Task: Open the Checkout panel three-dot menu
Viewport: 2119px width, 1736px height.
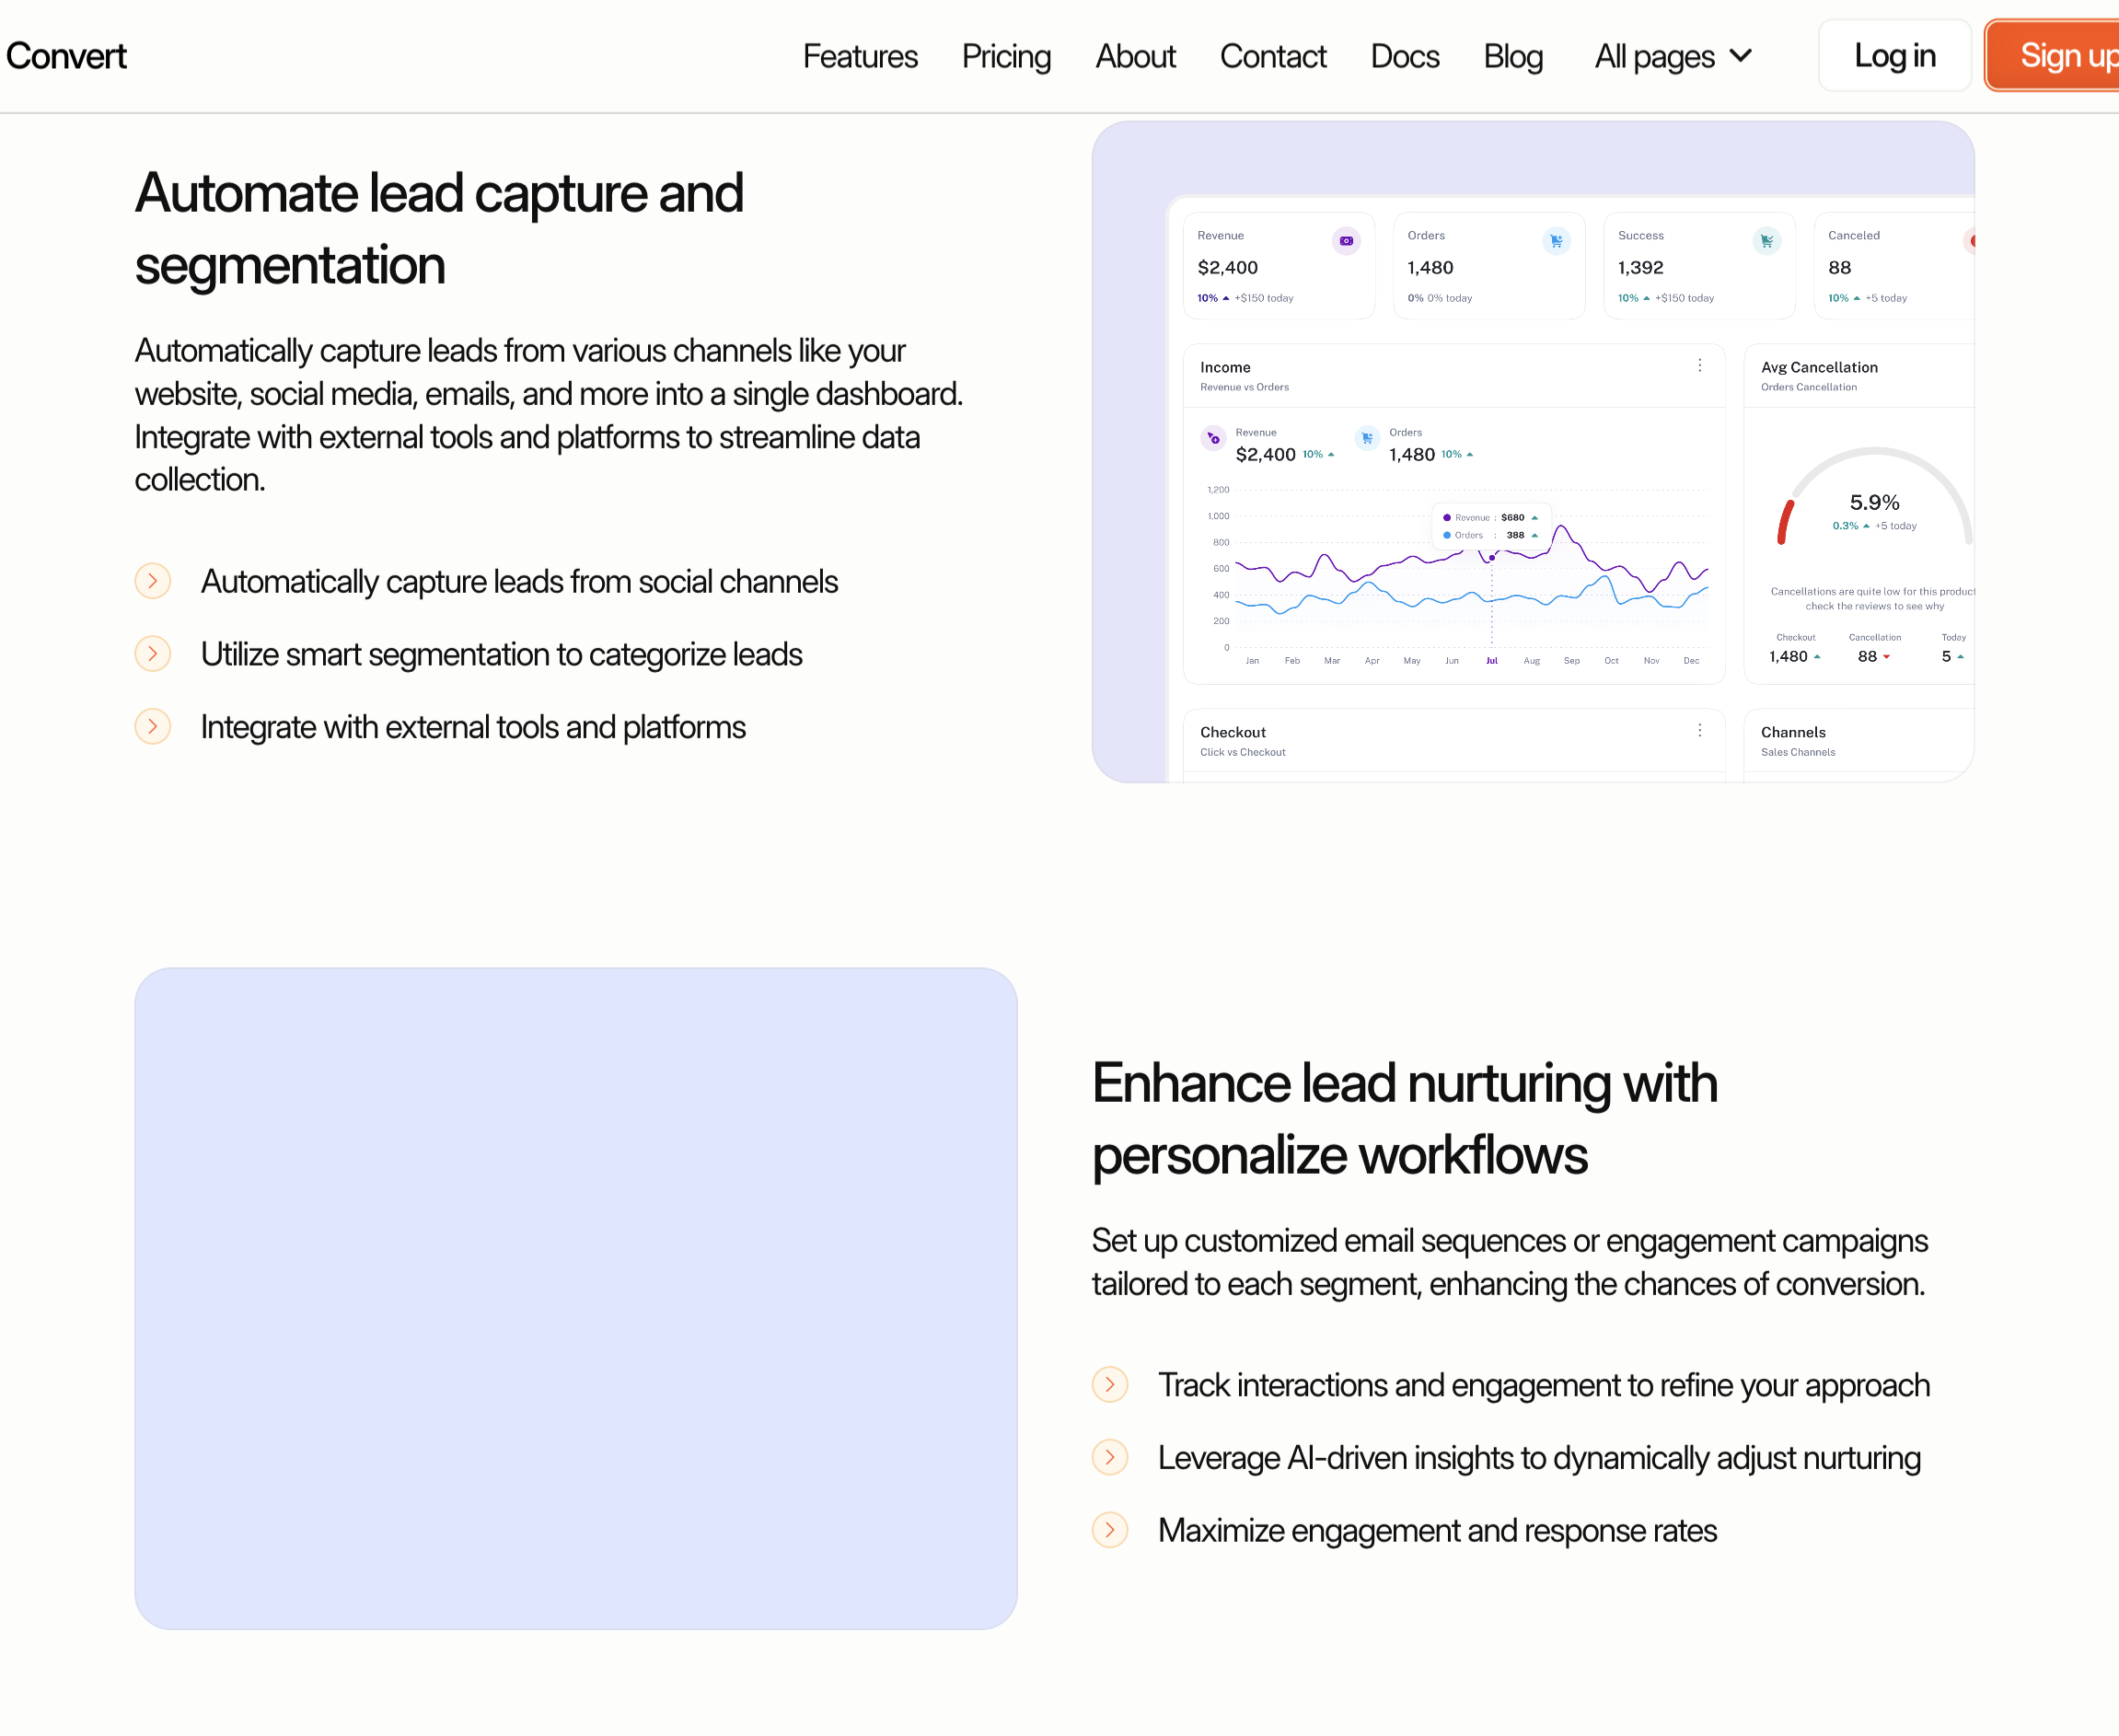Action: [1699, 731]
